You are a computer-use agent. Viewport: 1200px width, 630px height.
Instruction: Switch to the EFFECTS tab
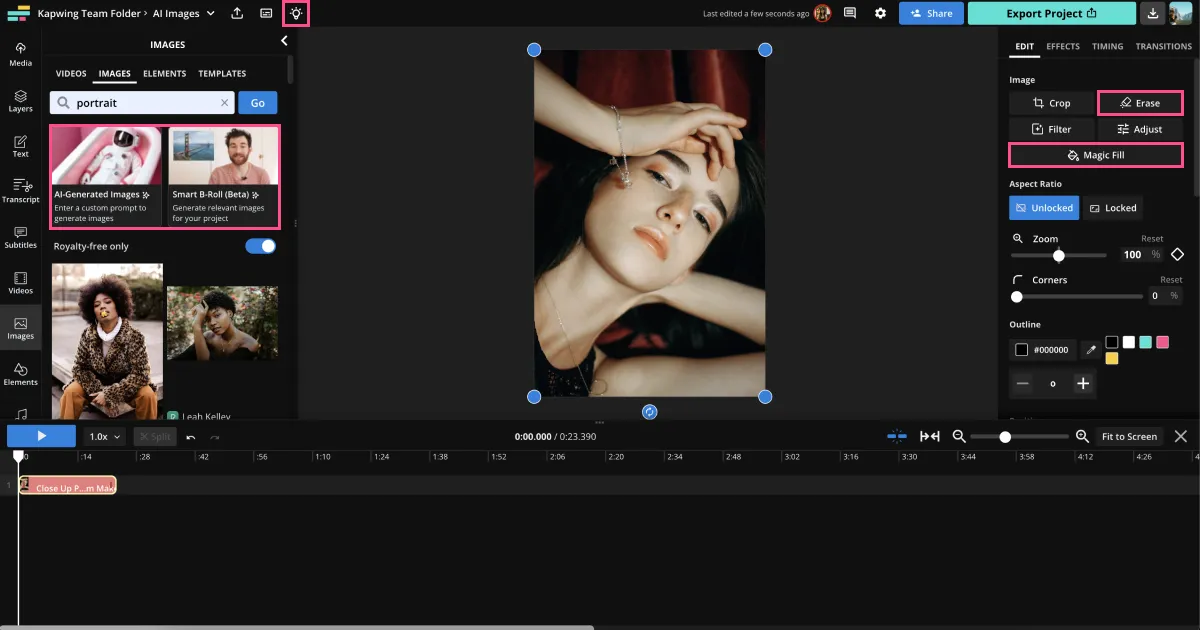tap(1063, 46)
